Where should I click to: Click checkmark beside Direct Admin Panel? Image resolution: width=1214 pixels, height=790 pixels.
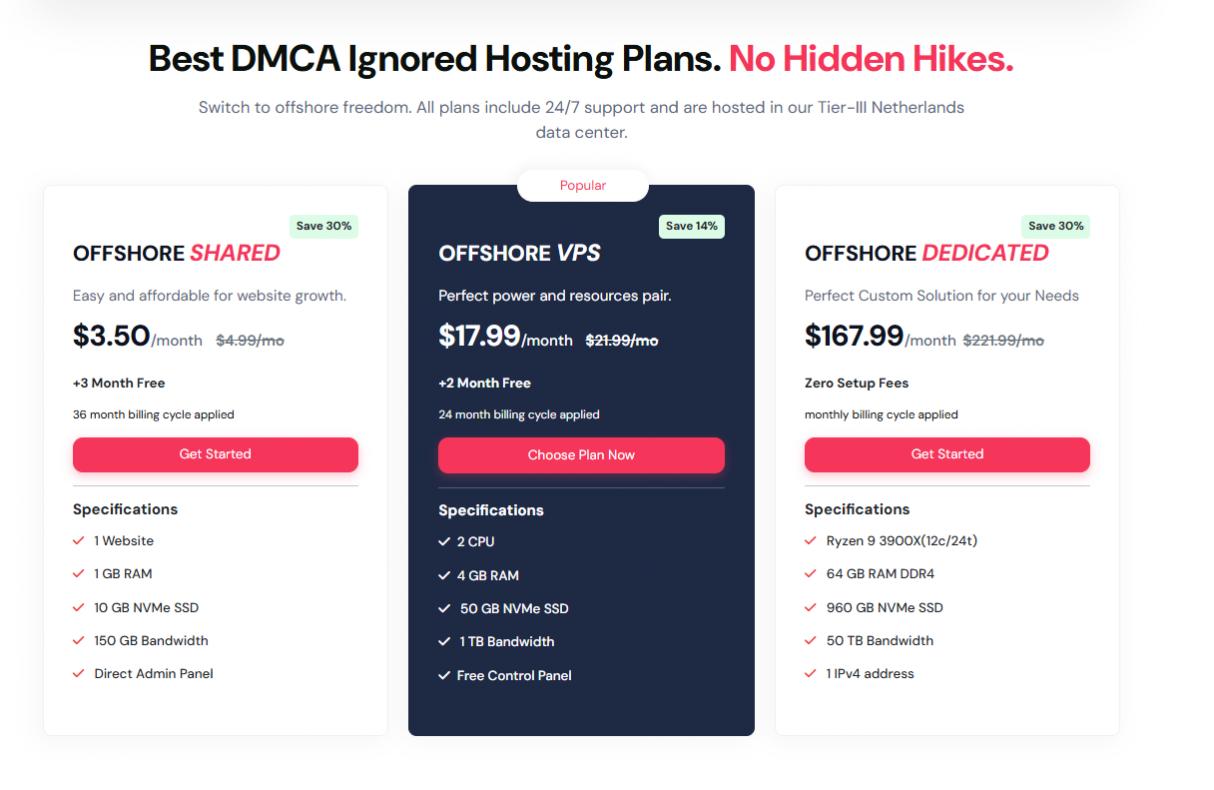(78, 674)
